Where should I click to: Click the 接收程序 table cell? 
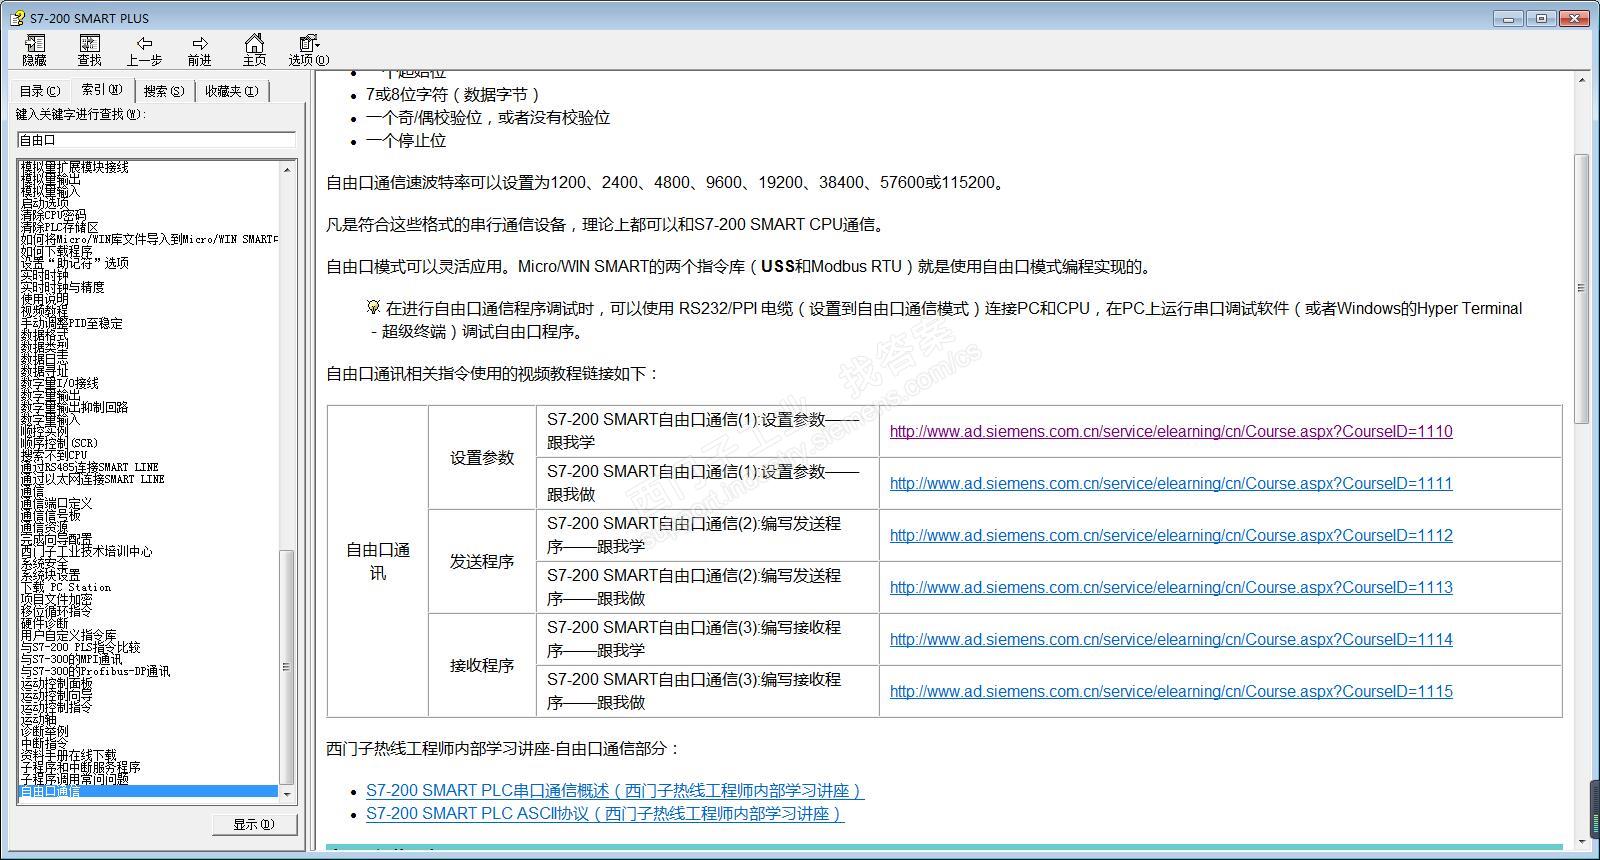(x=482, y=666)
